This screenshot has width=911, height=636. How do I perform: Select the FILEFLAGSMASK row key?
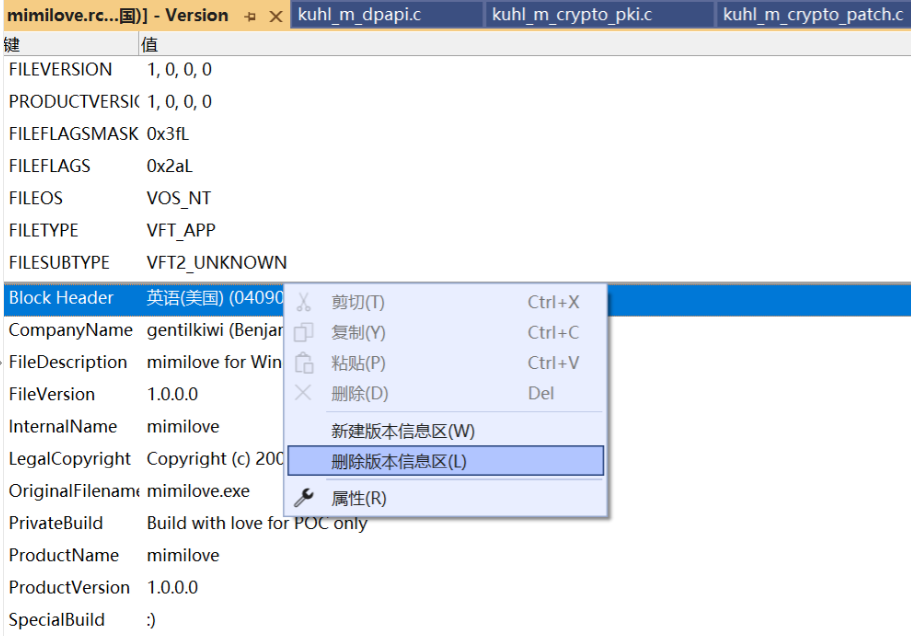74,134
